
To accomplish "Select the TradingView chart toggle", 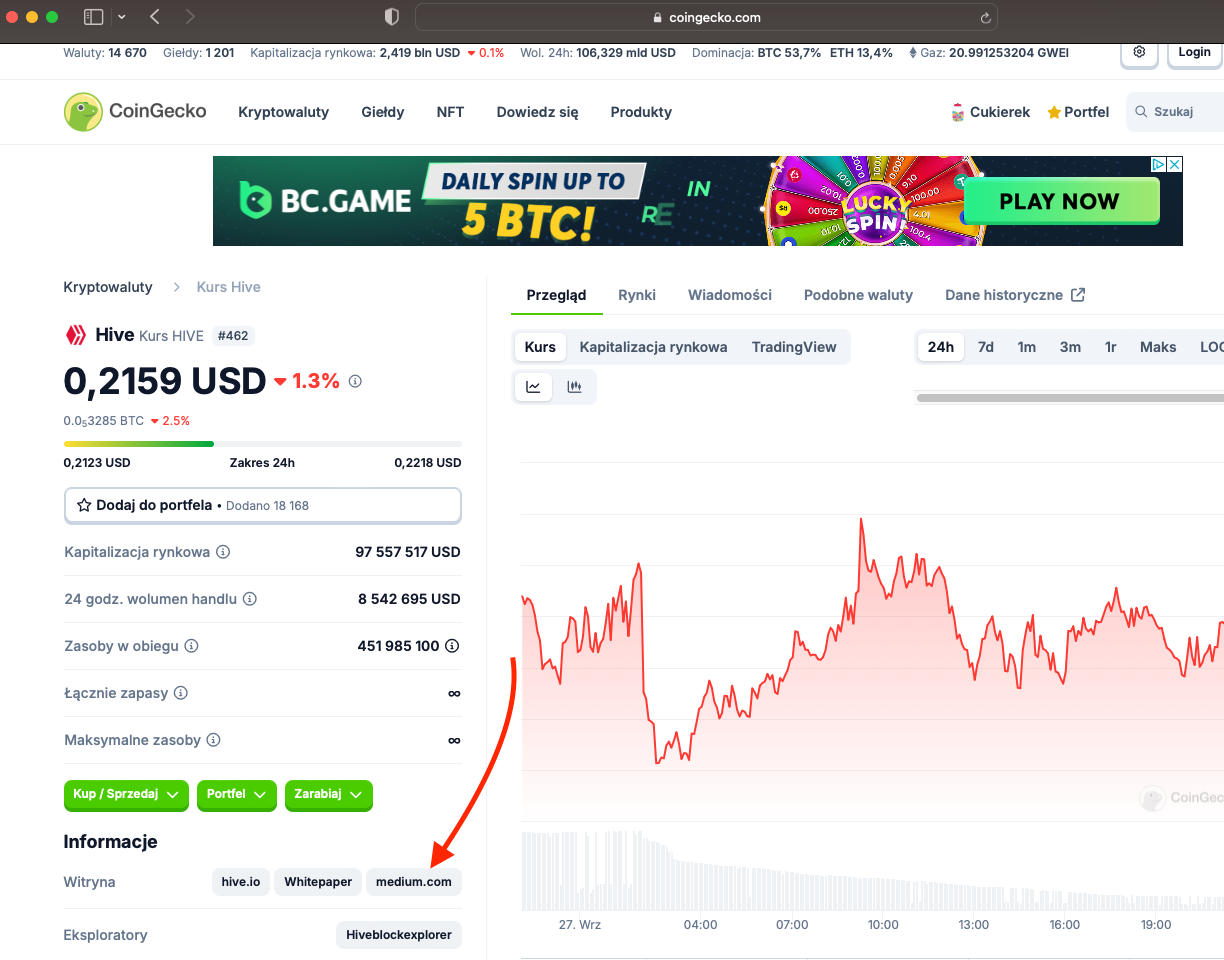I will click(x=794, y=347).
